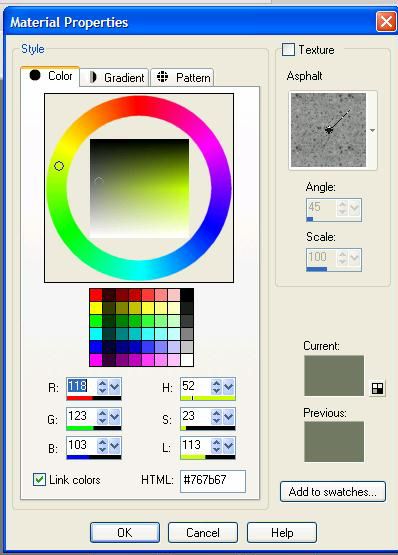This screenshot has width=398, height=555.
Task: Click the swatches icon beside Current color
Action: 377,389
